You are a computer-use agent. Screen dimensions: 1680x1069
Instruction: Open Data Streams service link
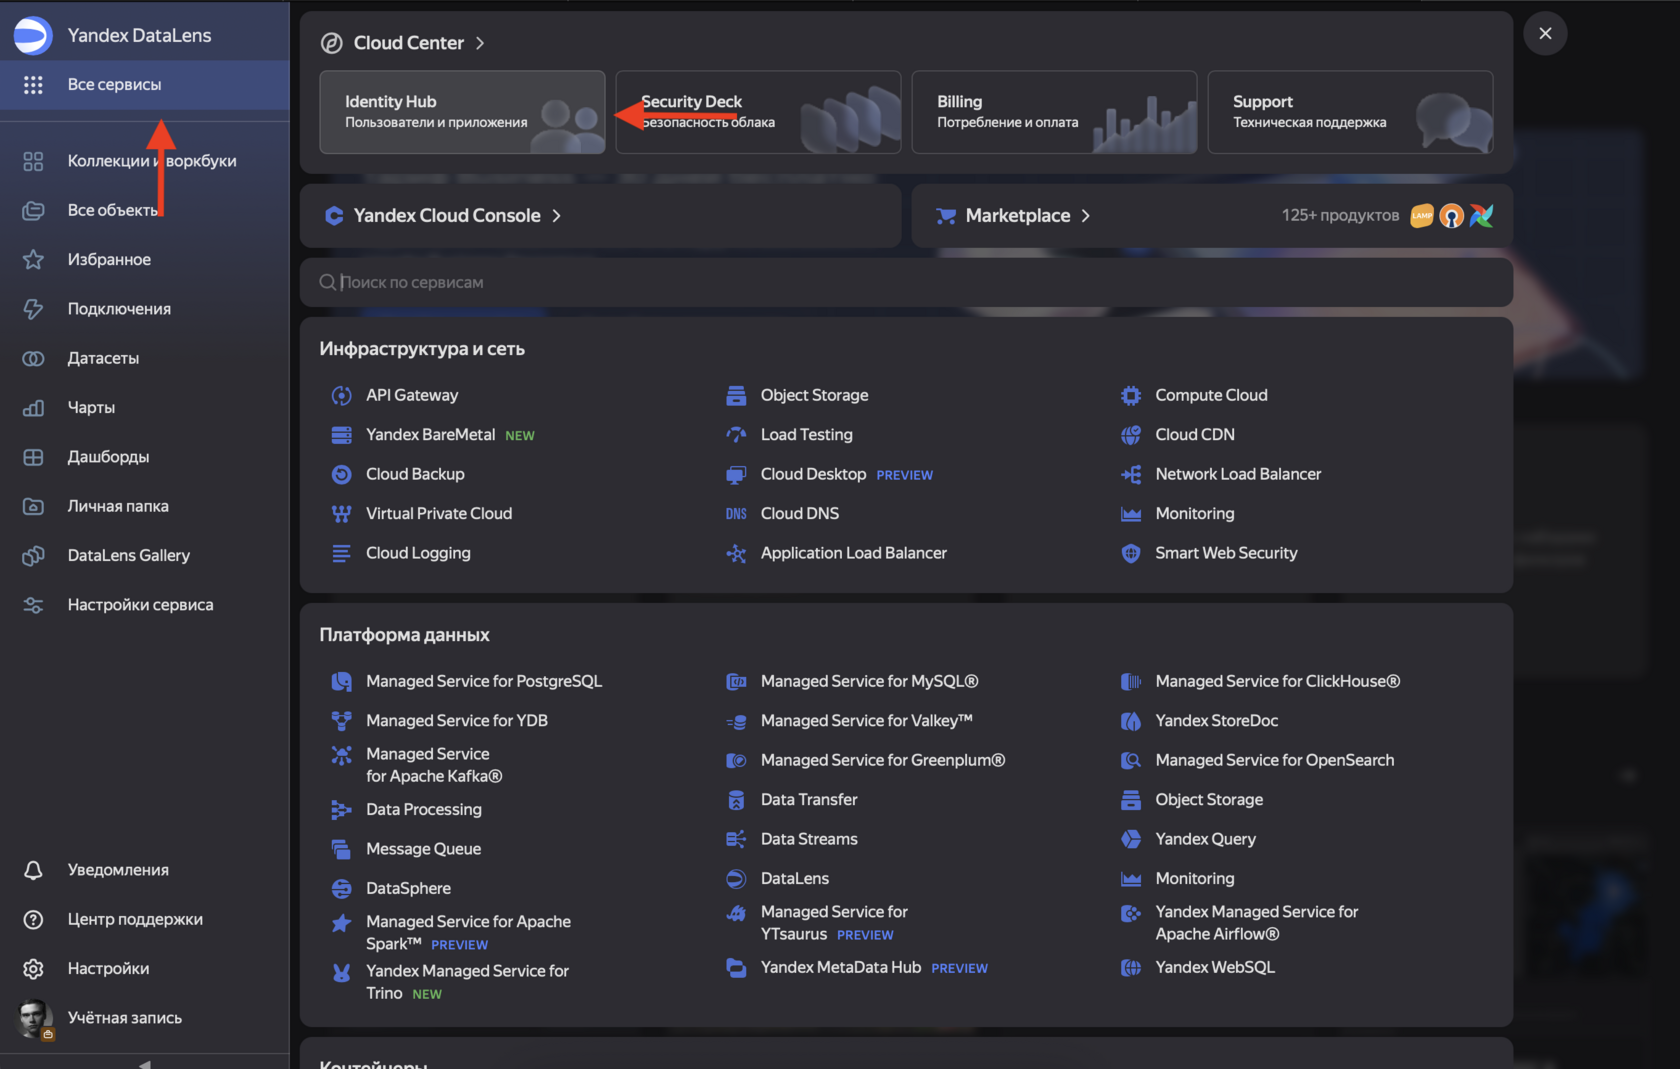tap(809, 840)
